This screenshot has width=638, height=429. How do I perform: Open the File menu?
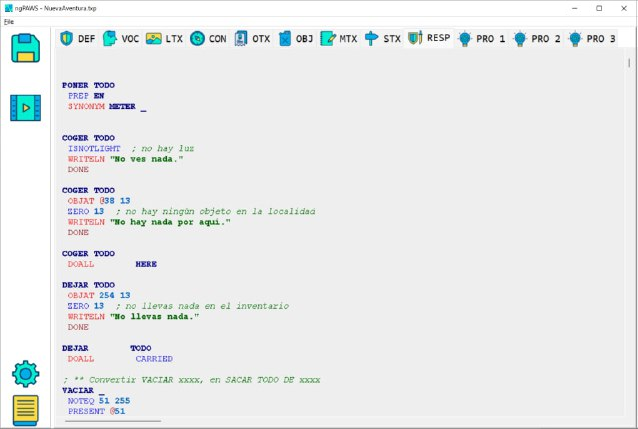point(9,22)
